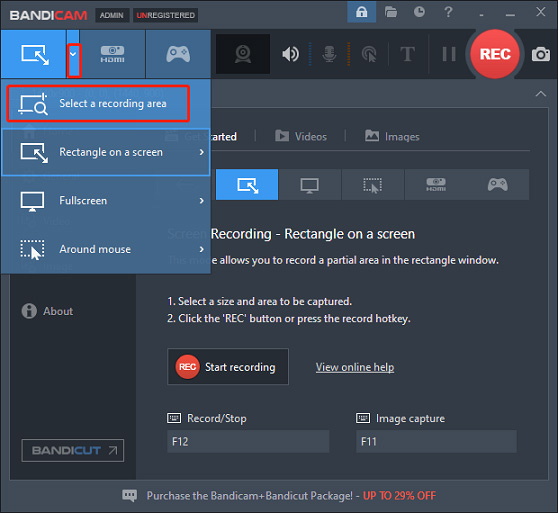Select game controller mode tile
The width and height of the screenshot is (558, 513).
[498, 185]
